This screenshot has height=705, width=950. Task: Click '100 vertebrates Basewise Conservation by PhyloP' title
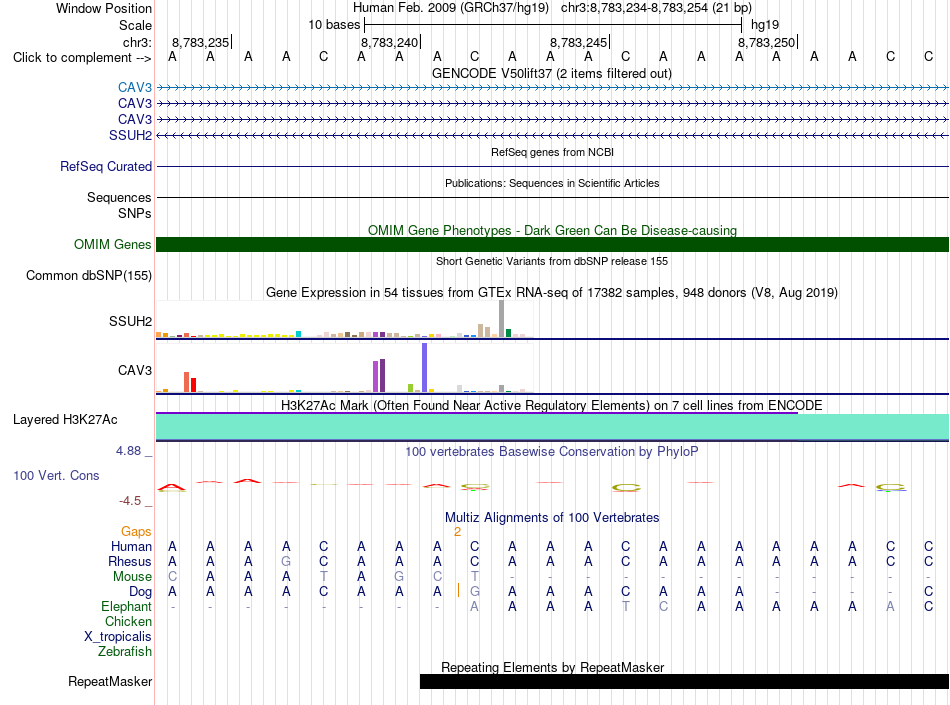[552, 451]
